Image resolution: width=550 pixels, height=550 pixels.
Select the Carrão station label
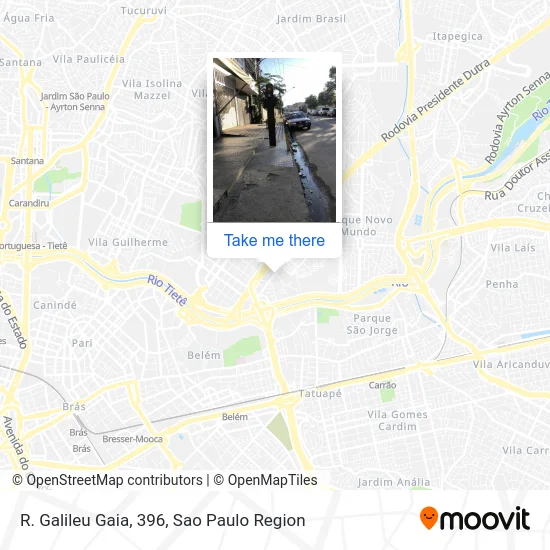(x=382, y=385)
